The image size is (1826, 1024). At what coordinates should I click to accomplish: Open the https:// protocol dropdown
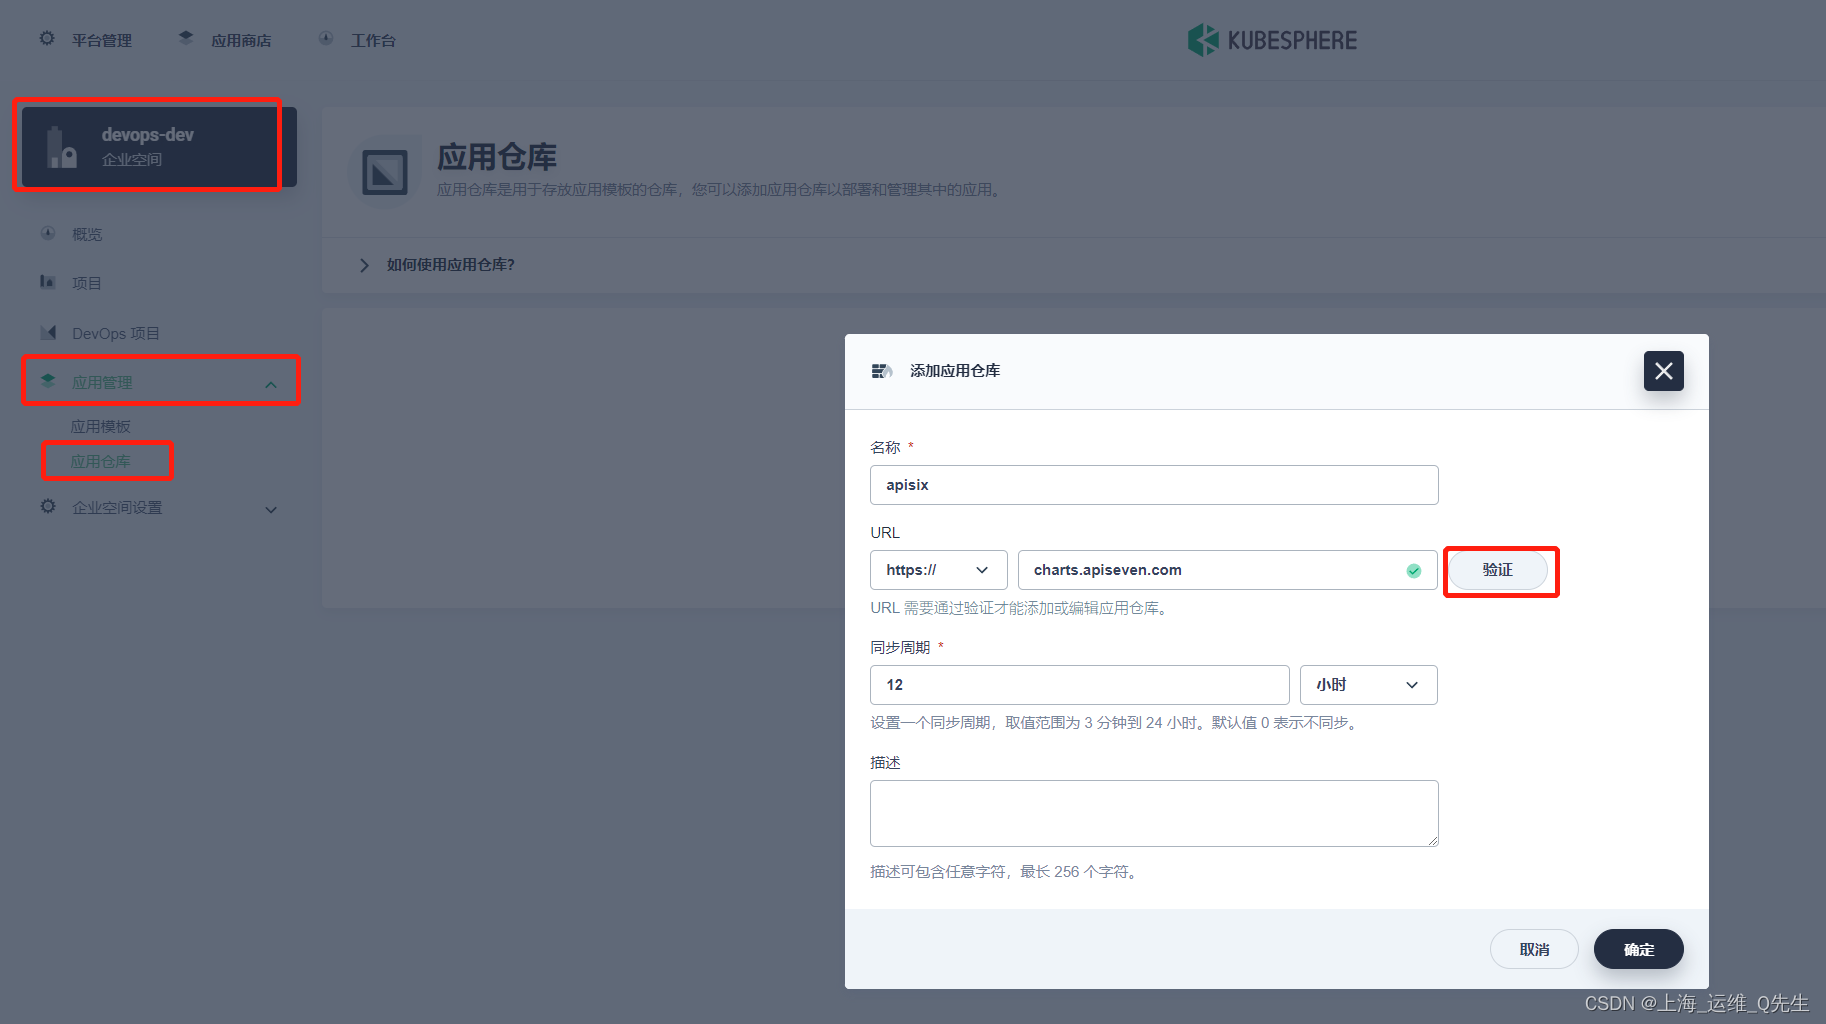click(x=938, y=570)
